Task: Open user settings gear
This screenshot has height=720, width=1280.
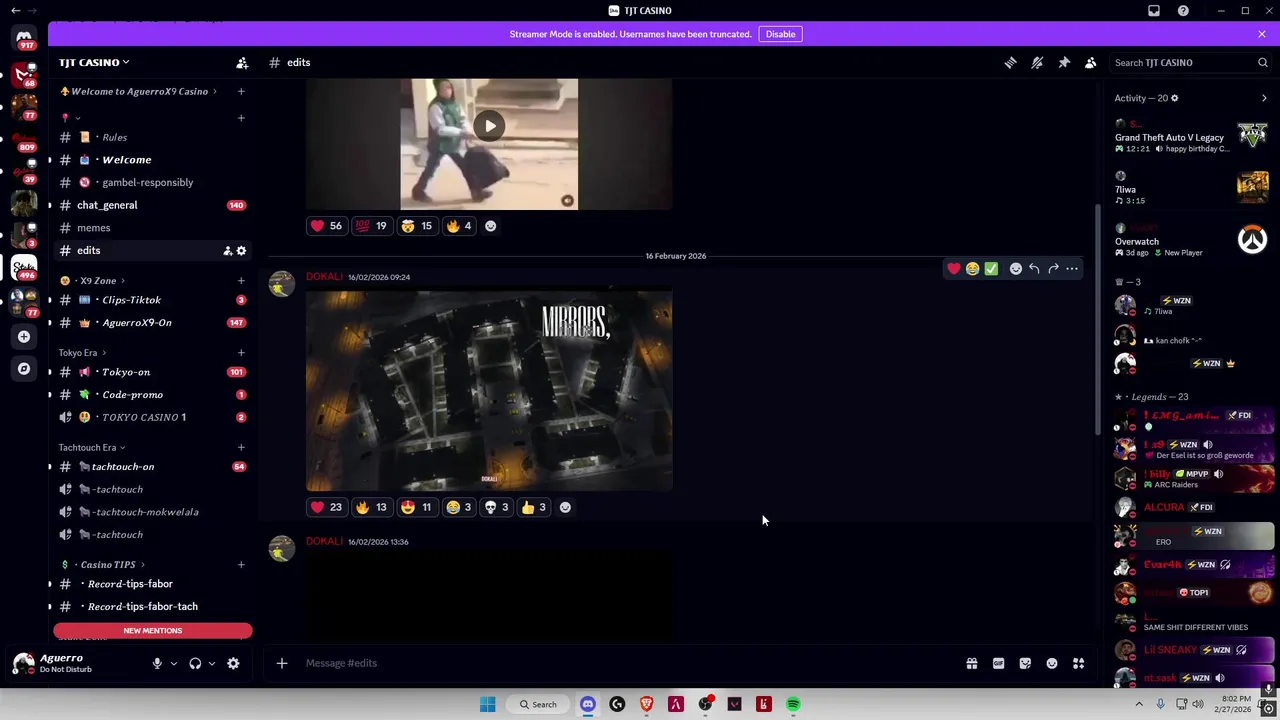Action: click(x=233, y=663)
